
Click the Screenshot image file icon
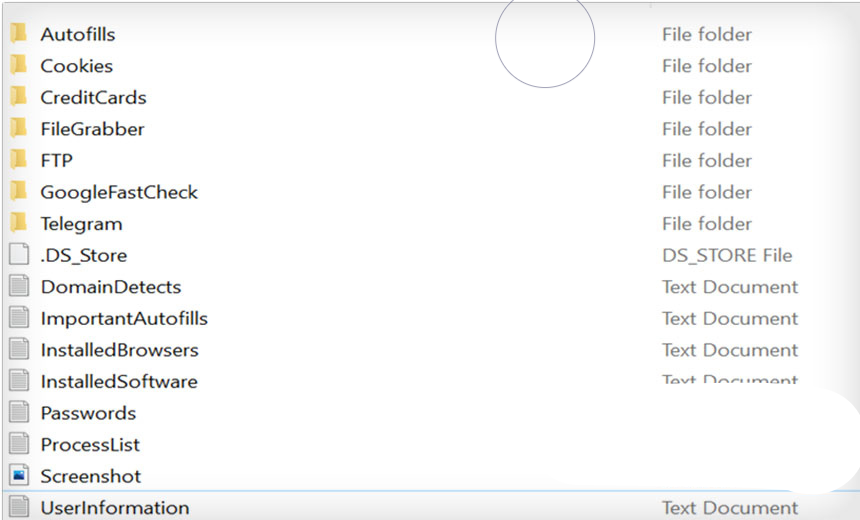coord(19,476)
